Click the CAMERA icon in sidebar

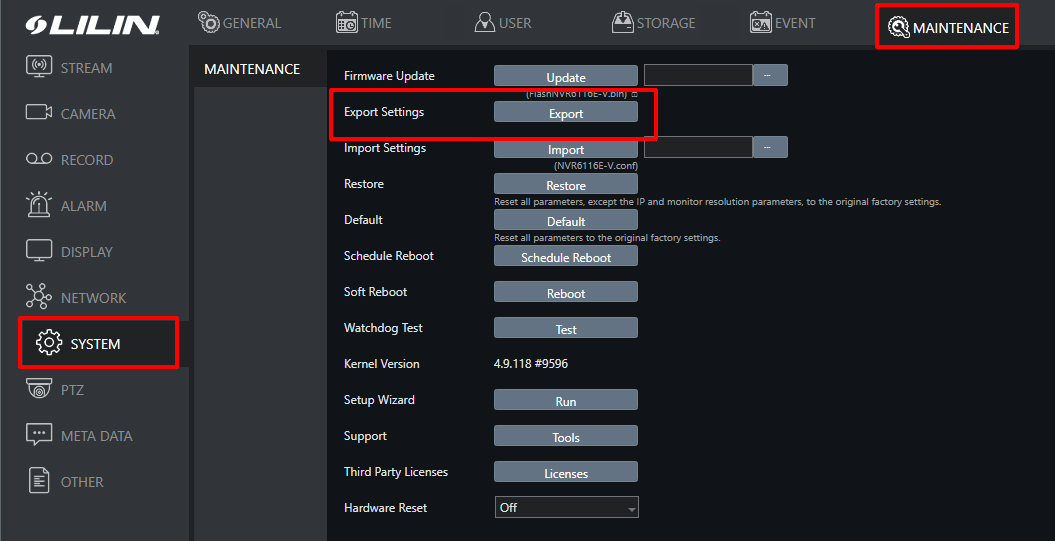[x=39, y=112]
